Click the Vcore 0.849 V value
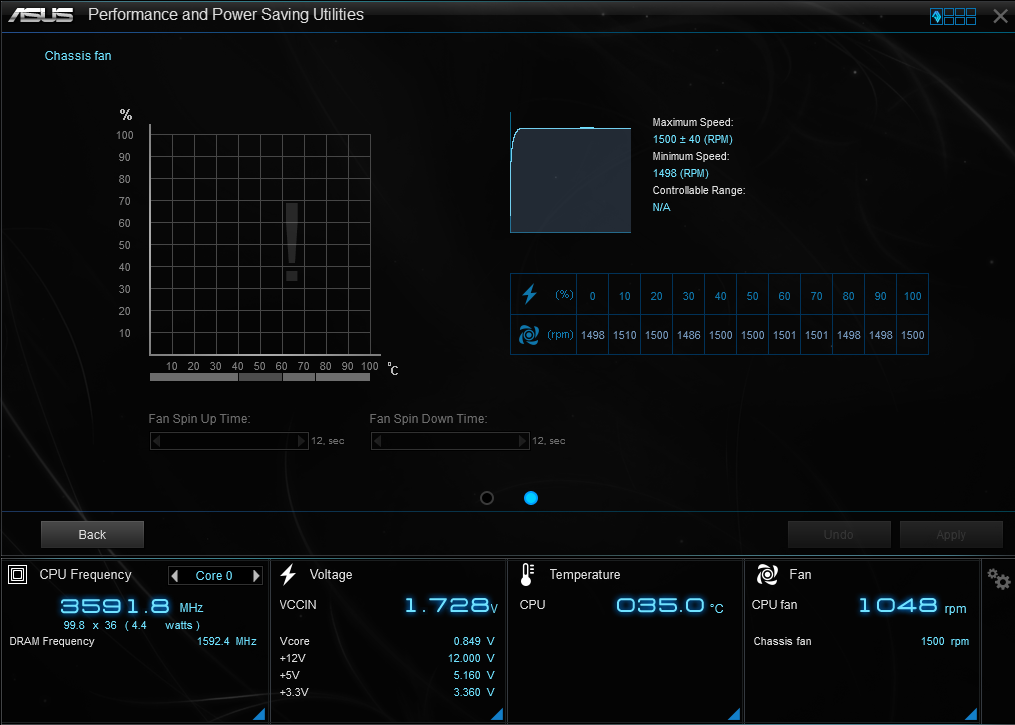The image size is (1015, 725). 474,641
